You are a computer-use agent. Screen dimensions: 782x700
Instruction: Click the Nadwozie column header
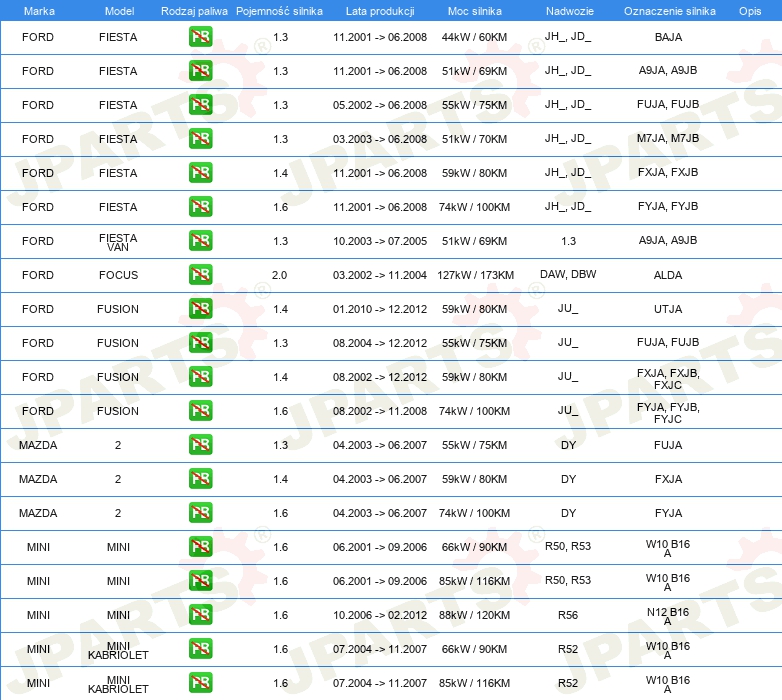pyautogui.click(x=570, y=11)
